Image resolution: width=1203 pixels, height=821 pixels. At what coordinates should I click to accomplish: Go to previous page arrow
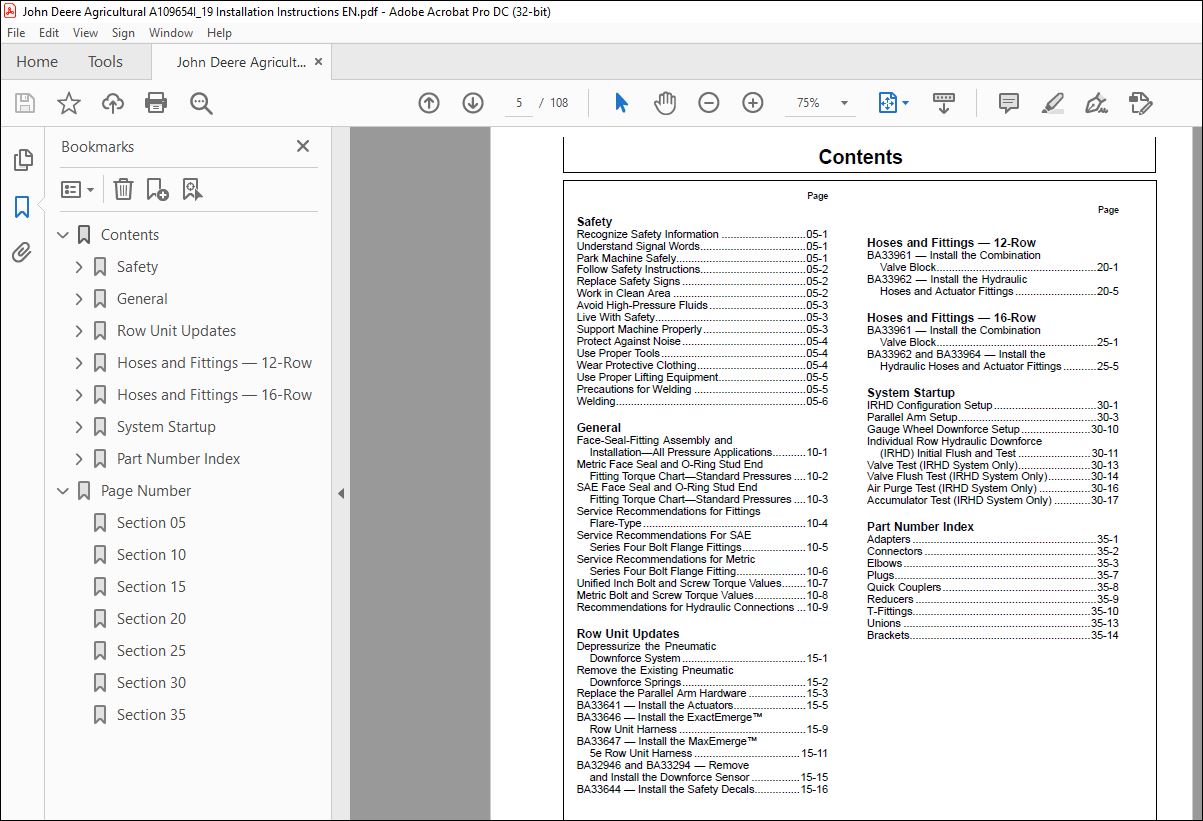429,103
